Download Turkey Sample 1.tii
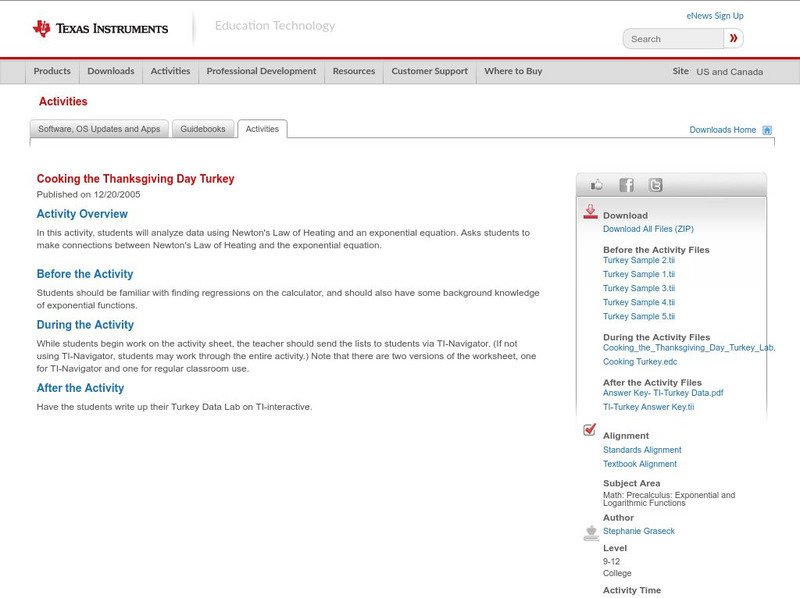Screen dimensions: 800x598 pos(639,275)
